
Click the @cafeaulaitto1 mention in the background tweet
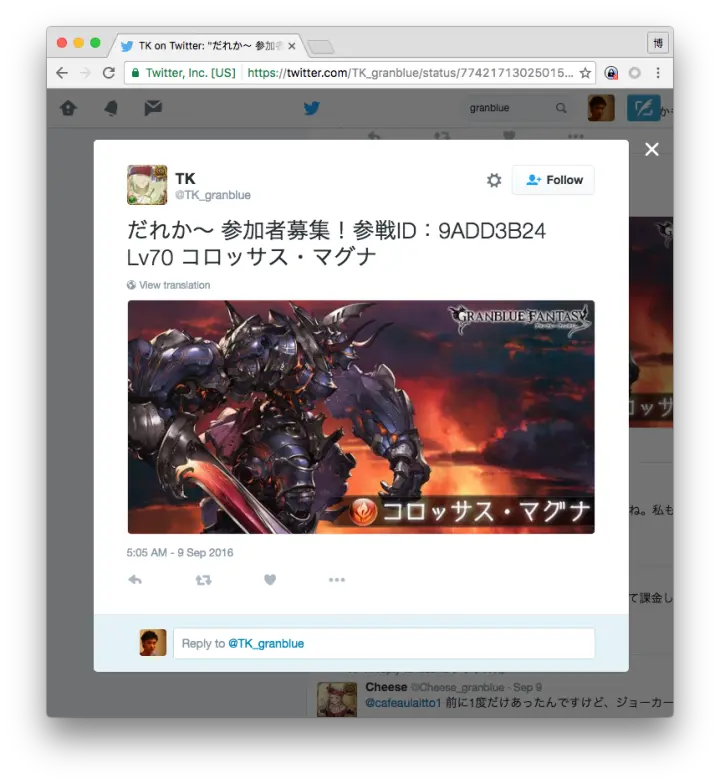tap(403, 702)
